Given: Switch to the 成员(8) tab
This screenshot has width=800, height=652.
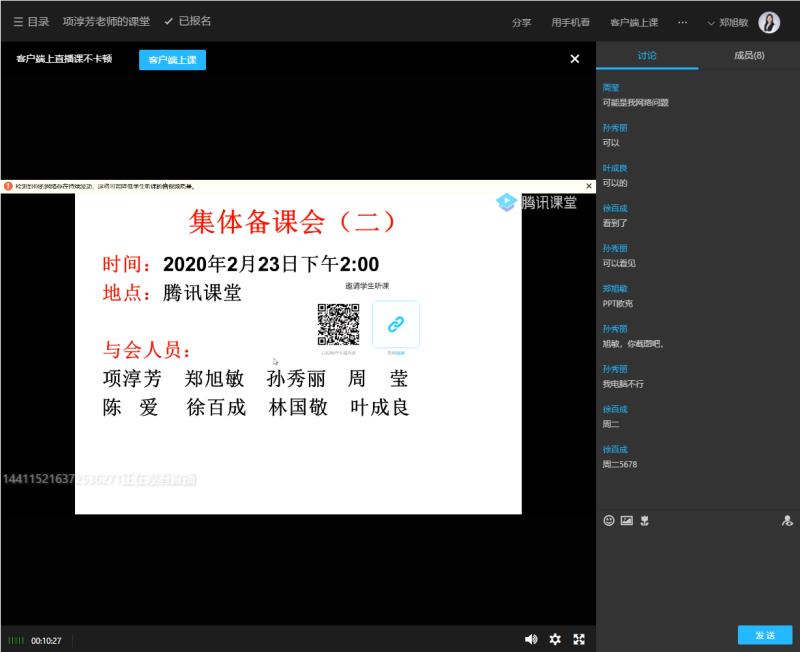Looking at the screenshot, I should [749, 56].
